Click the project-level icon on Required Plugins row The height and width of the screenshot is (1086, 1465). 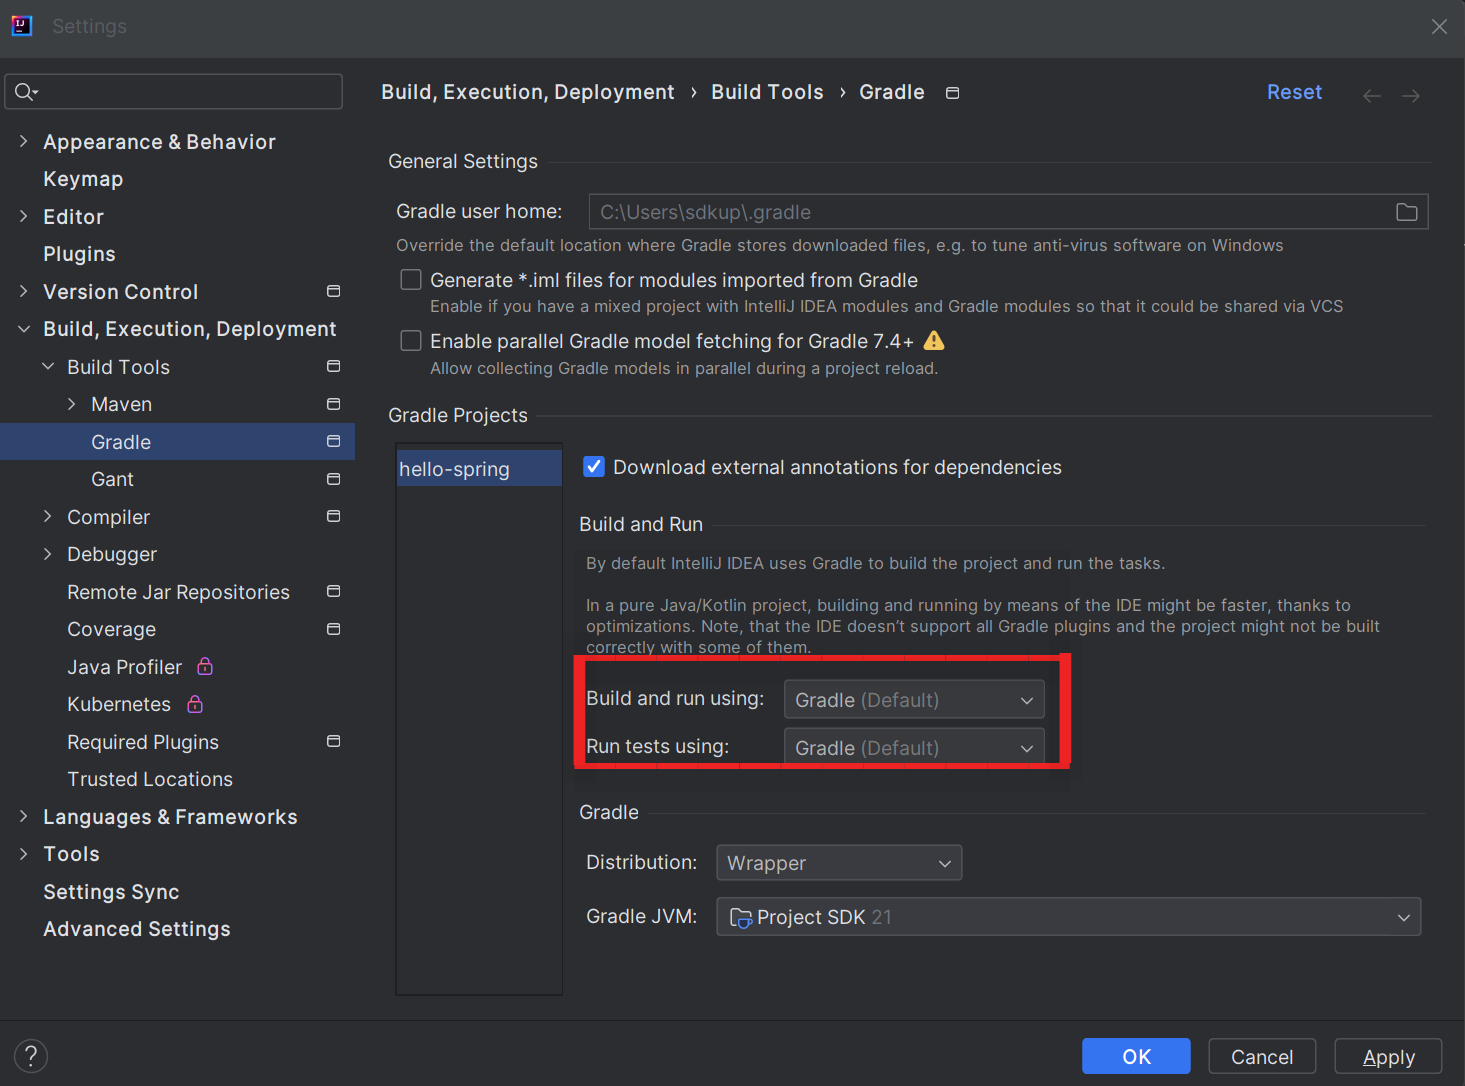tap(334, 741)
